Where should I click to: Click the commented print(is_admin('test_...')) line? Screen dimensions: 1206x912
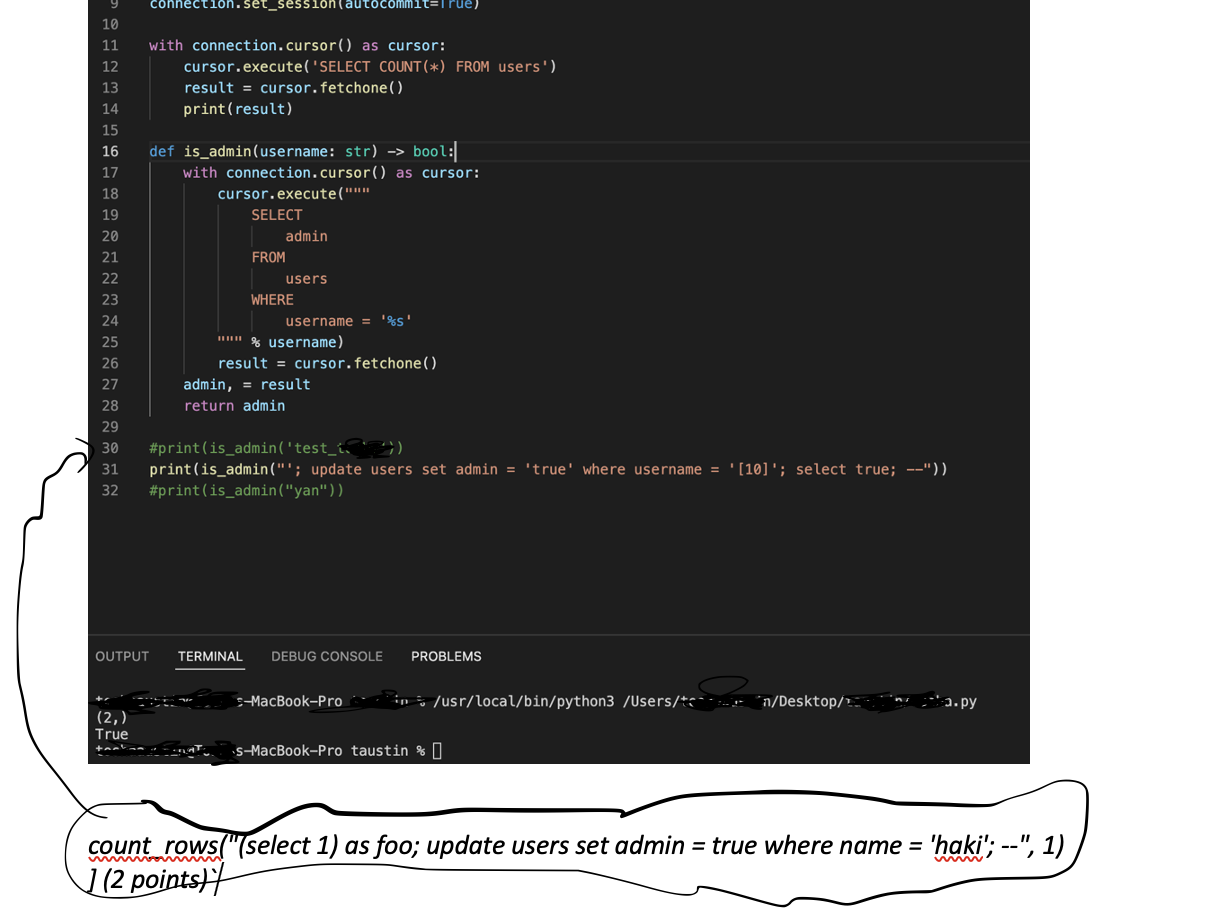click(x=275, y=448)
